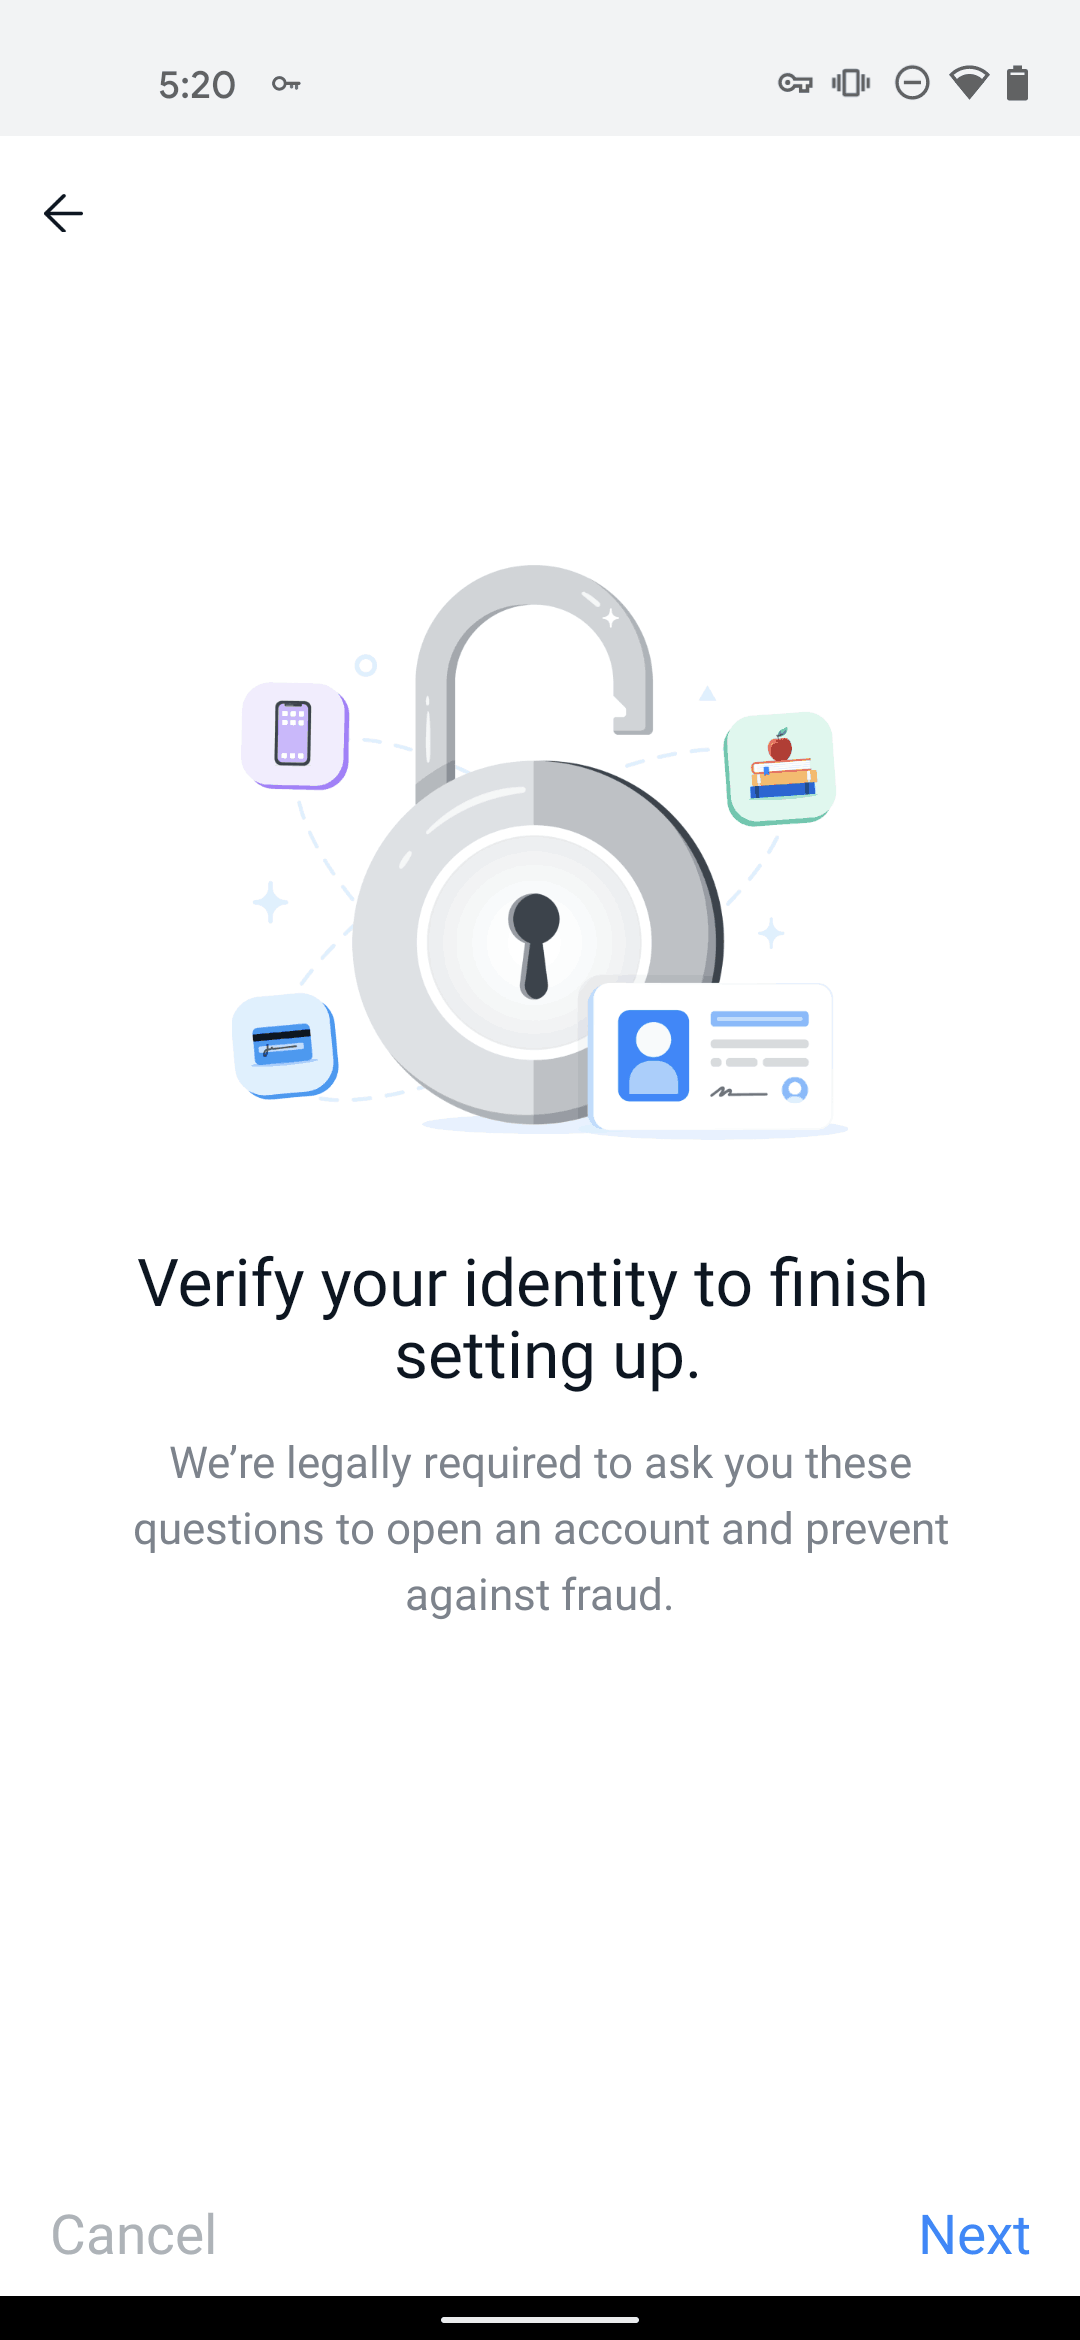Tap the blue credit card icon tile
This screenshot has width=1080, height=2340.
(285, 1046)
